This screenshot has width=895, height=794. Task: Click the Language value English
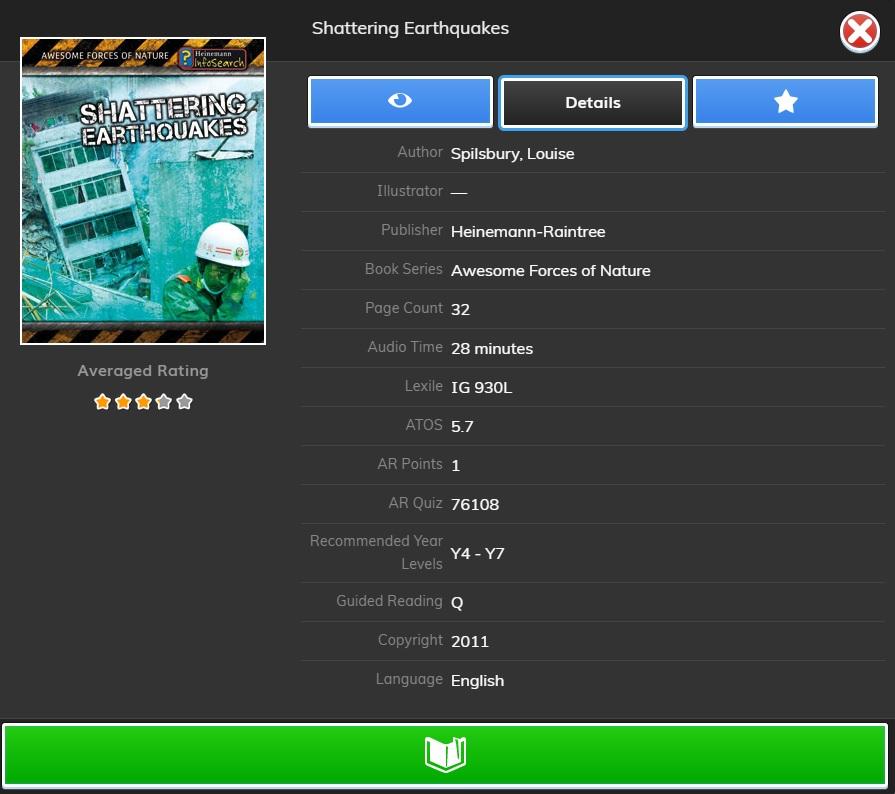[x=477, y=681]
